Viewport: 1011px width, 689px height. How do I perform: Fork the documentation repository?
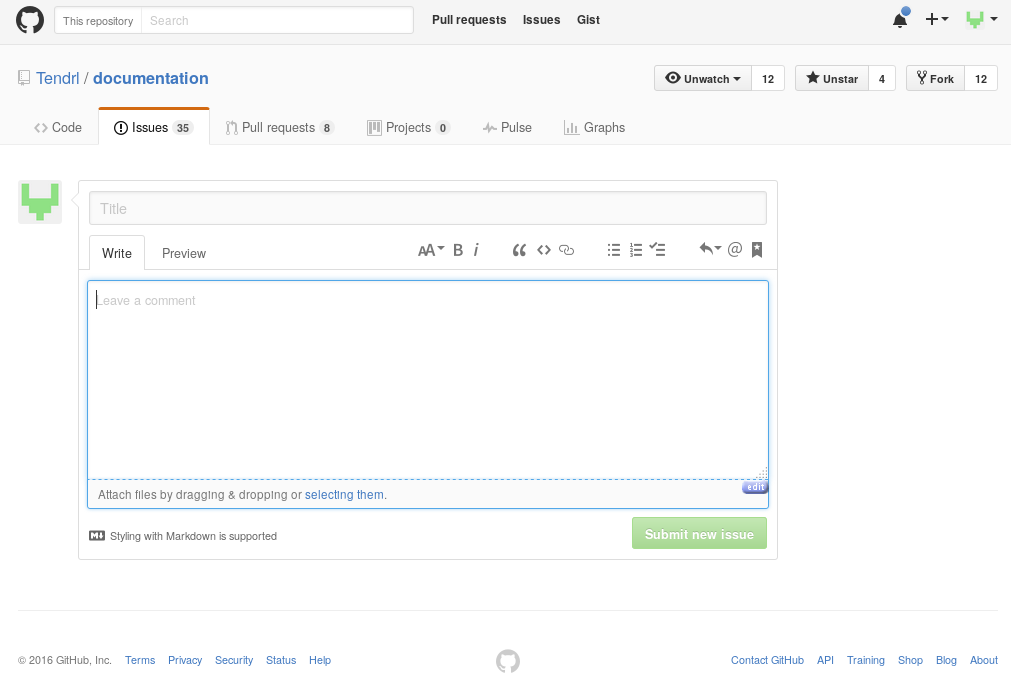(x=935, y=79)
